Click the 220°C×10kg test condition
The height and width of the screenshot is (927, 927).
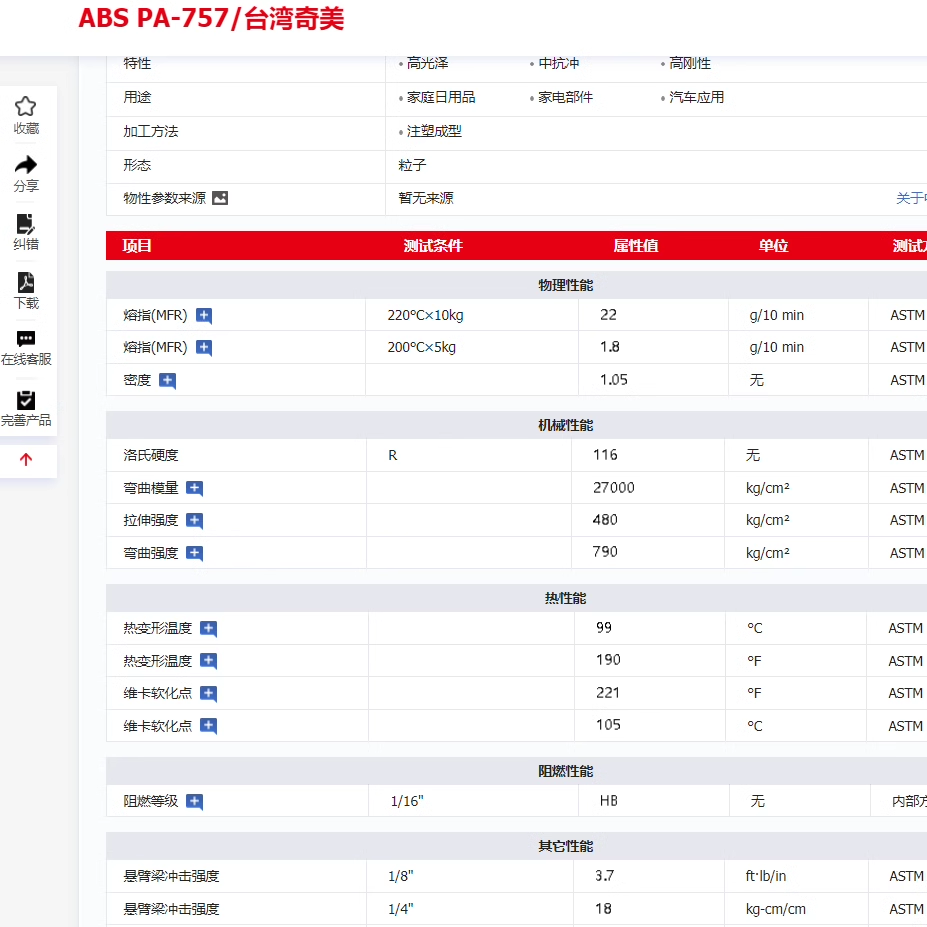[x=425, y=316]
